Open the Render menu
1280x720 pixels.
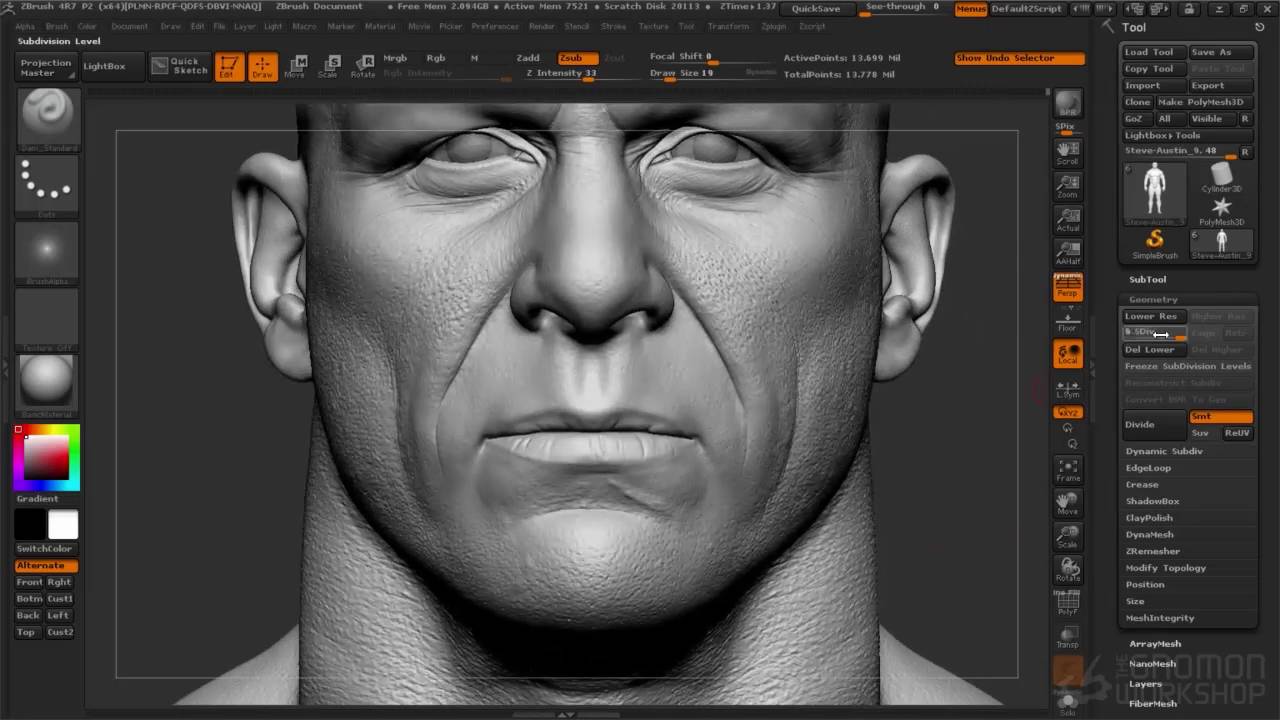point(542,26)
